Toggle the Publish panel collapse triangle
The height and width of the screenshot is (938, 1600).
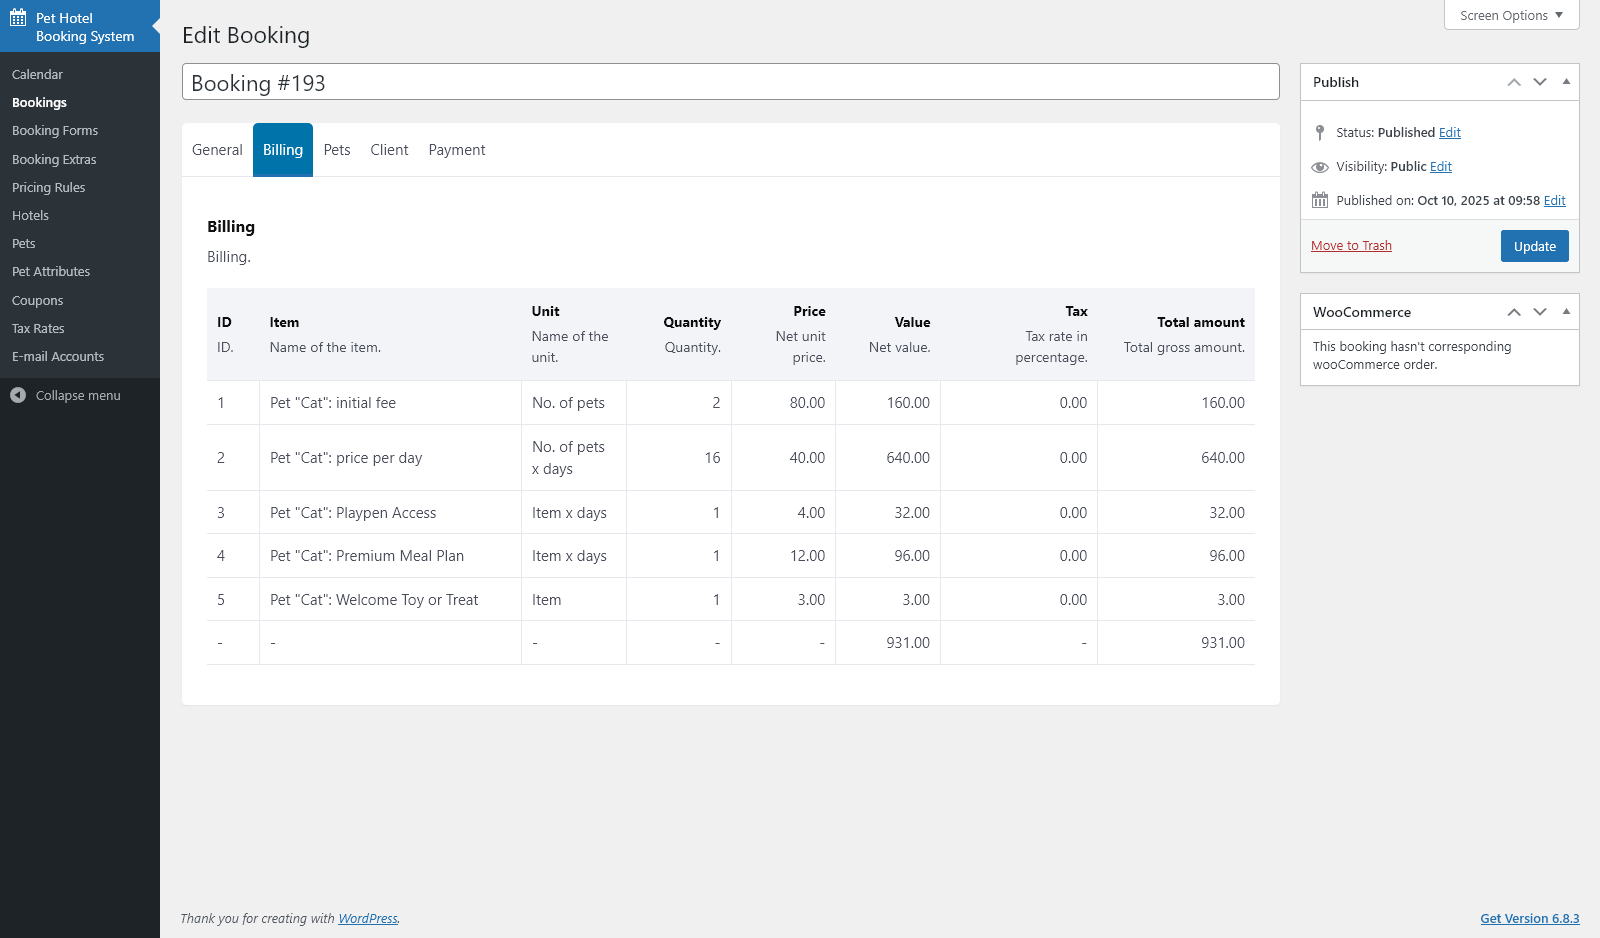click(1566, 82)
